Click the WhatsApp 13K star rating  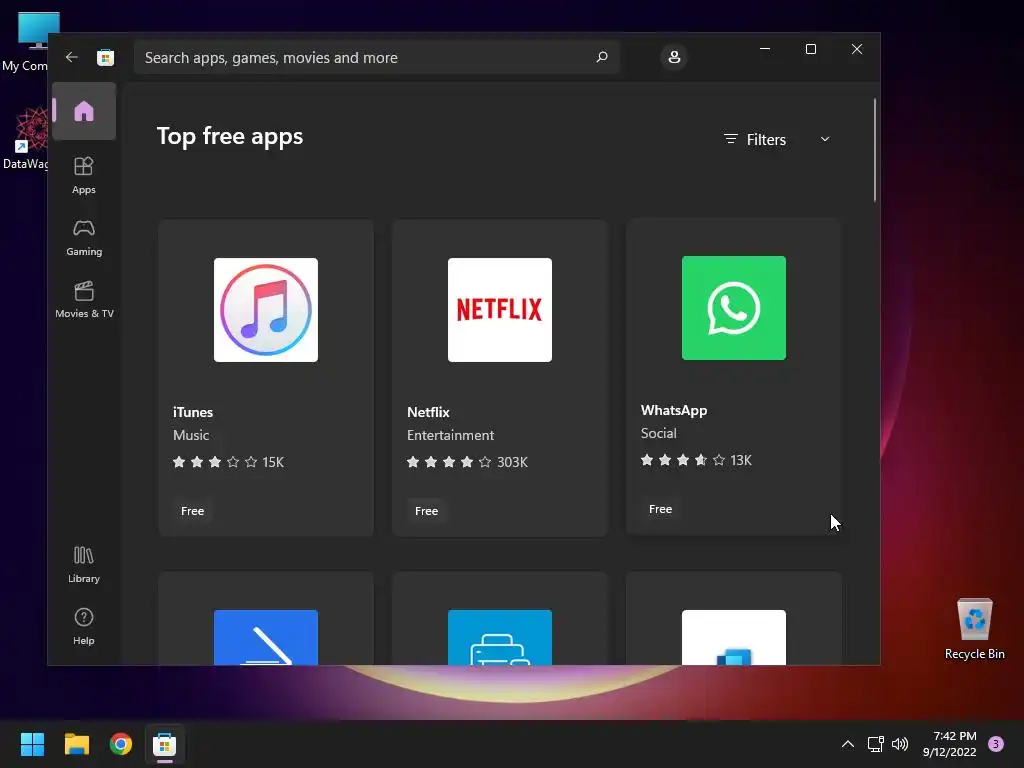[x=696, y=460]
